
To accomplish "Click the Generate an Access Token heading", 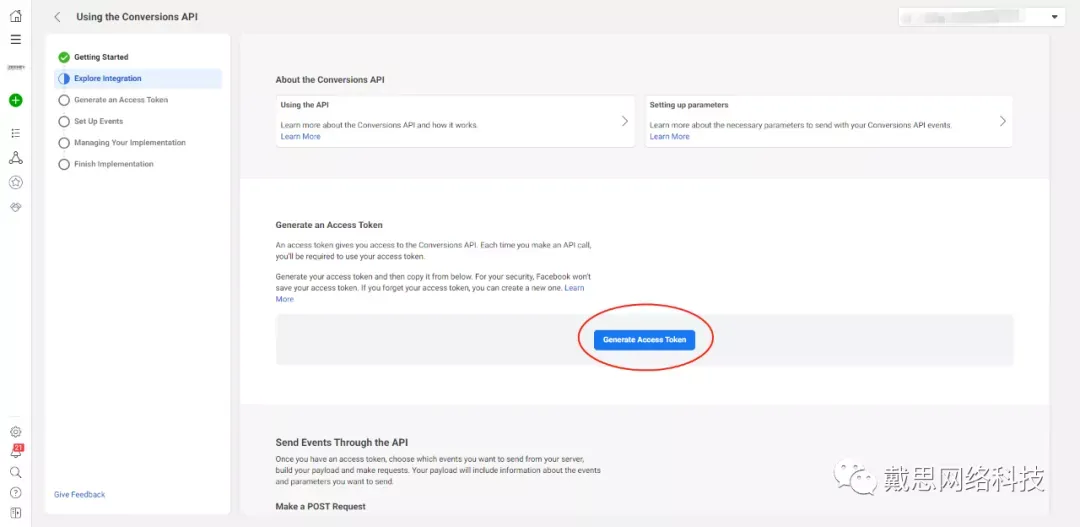I will coord(329,225).
